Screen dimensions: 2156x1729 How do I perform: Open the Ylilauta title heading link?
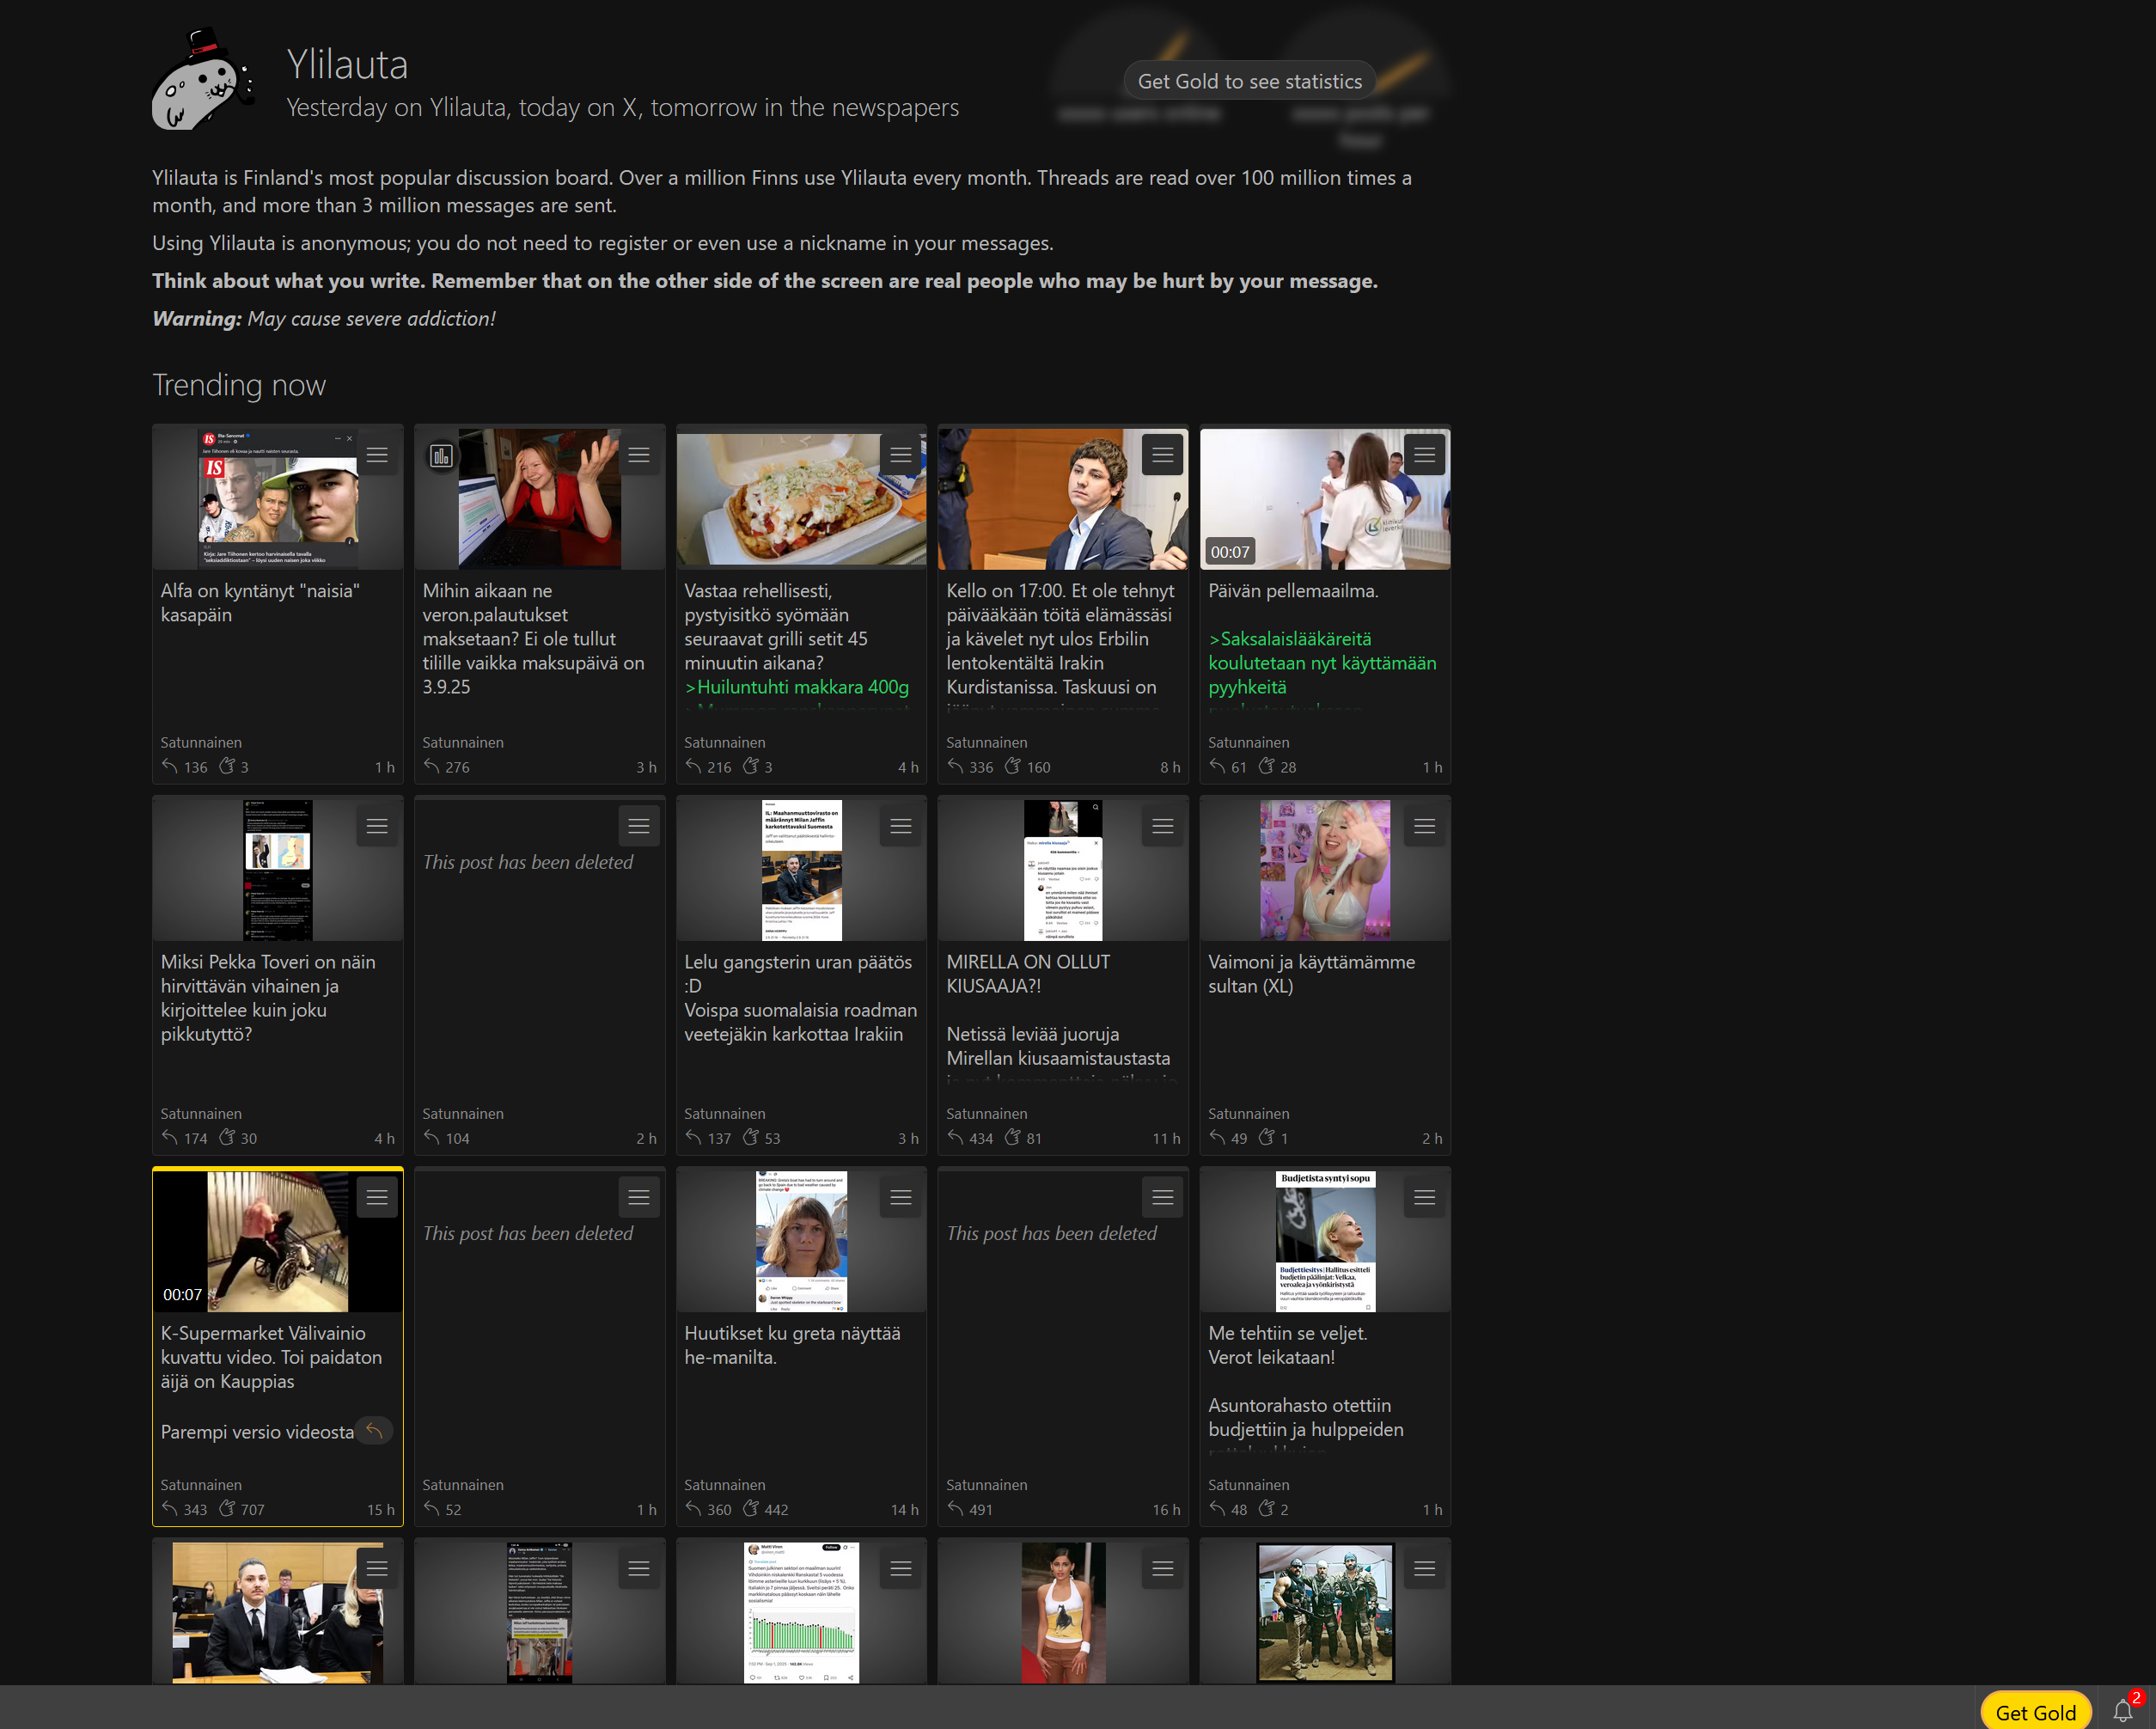pyautogui.click(x=347, y=64)
